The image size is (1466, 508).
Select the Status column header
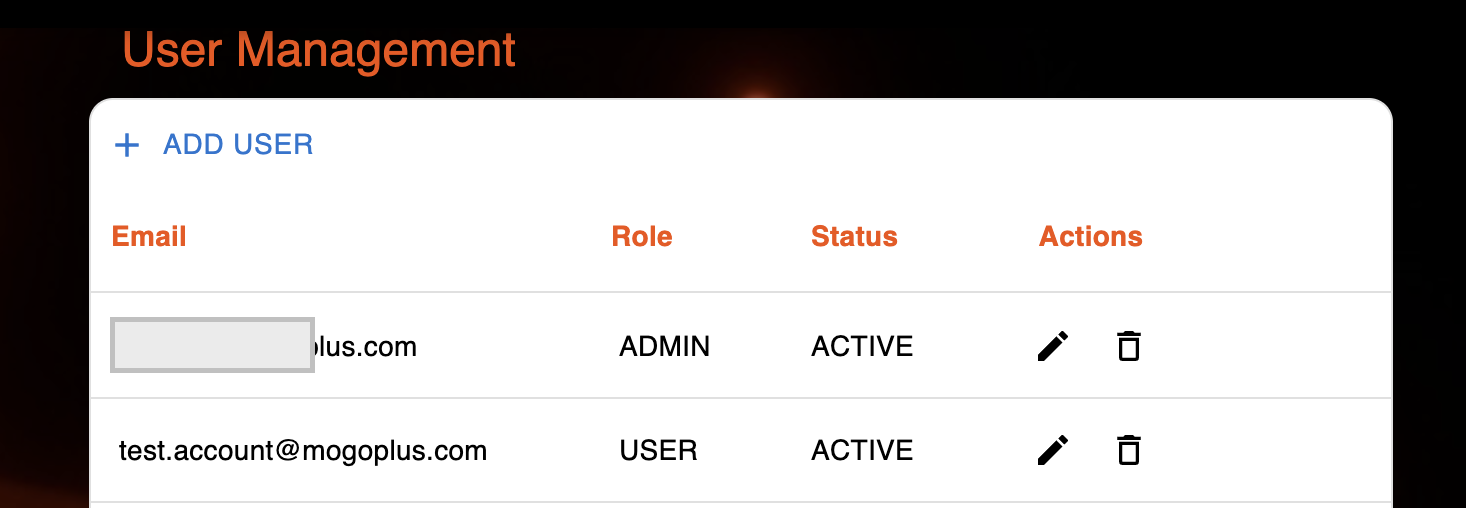click(x=854, y=237)
